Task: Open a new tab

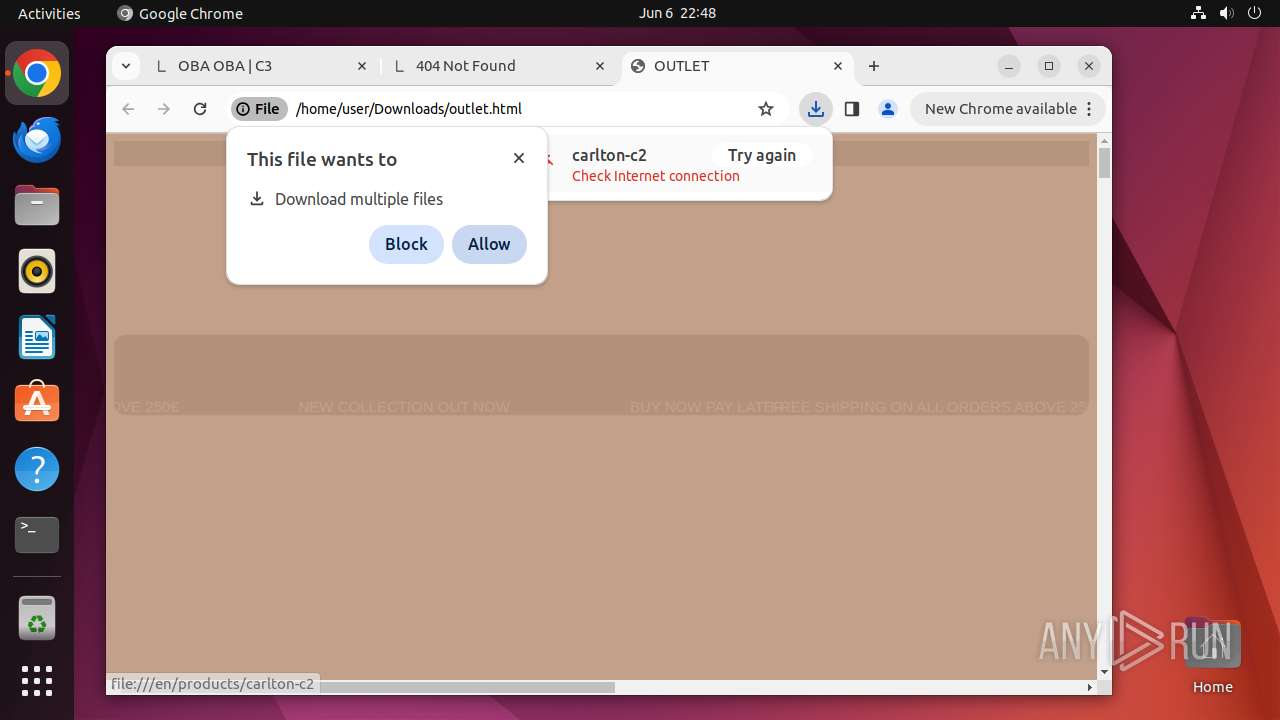Action: tap(874, 66)
